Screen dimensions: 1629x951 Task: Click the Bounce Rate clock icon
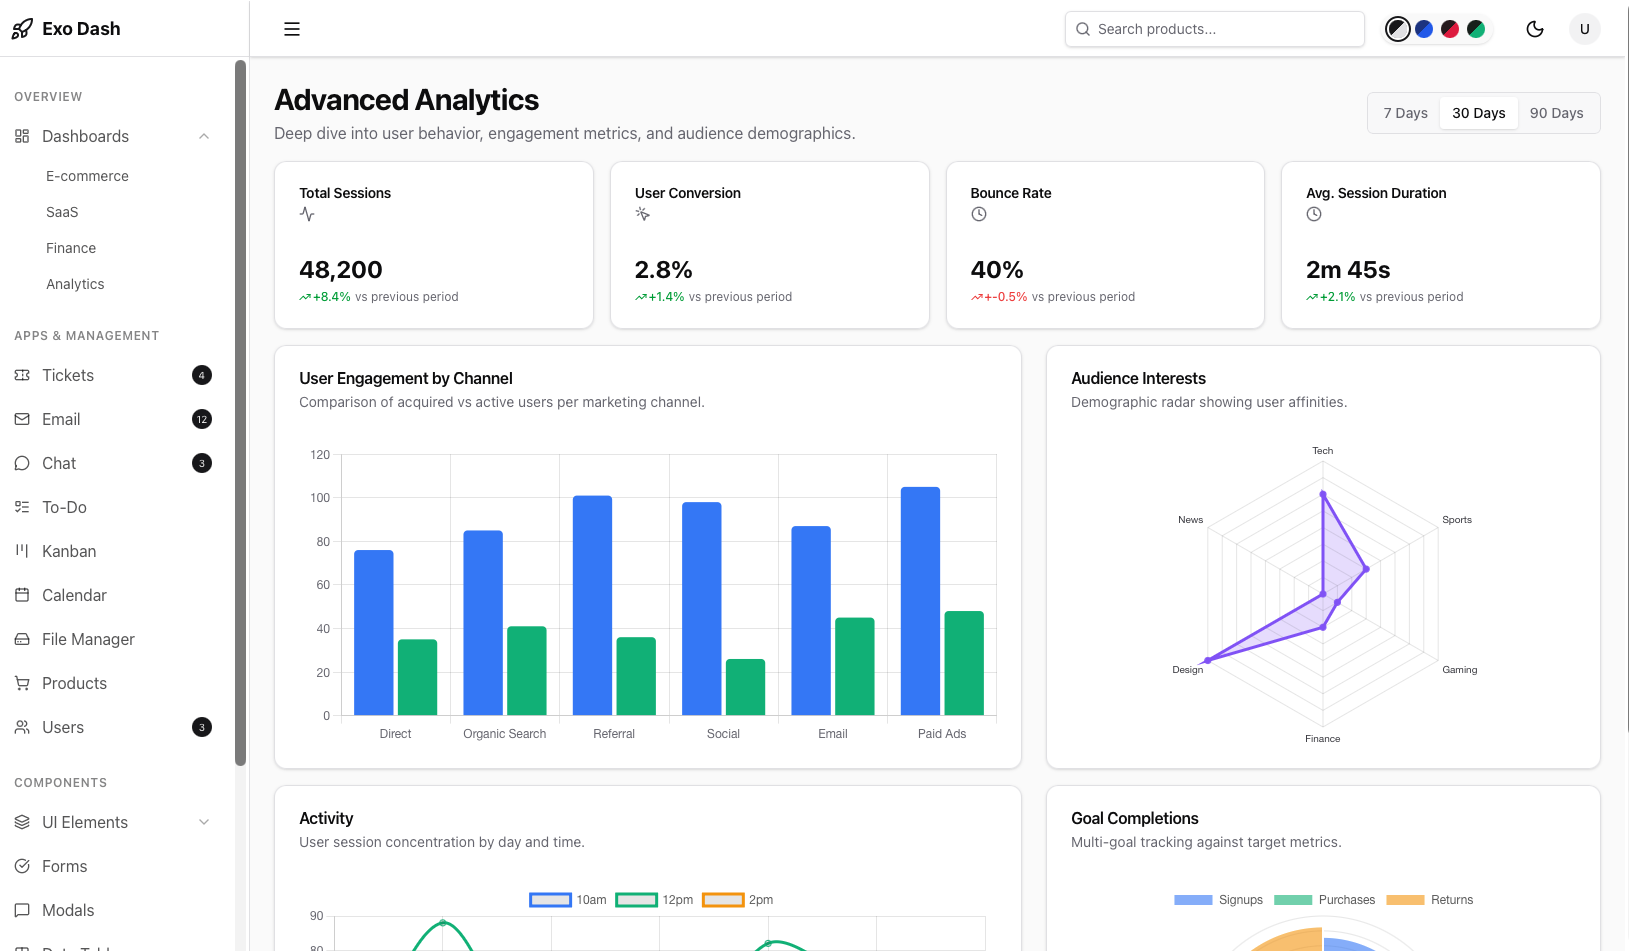coord(979,214)
